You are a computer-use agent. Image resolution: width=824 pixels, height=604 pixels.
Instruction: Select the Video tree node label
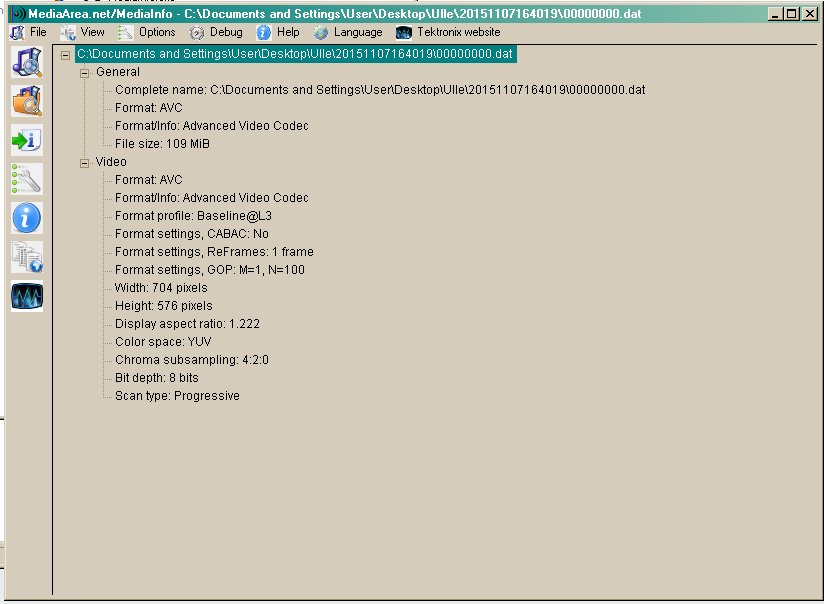click(x=111, y=162)
